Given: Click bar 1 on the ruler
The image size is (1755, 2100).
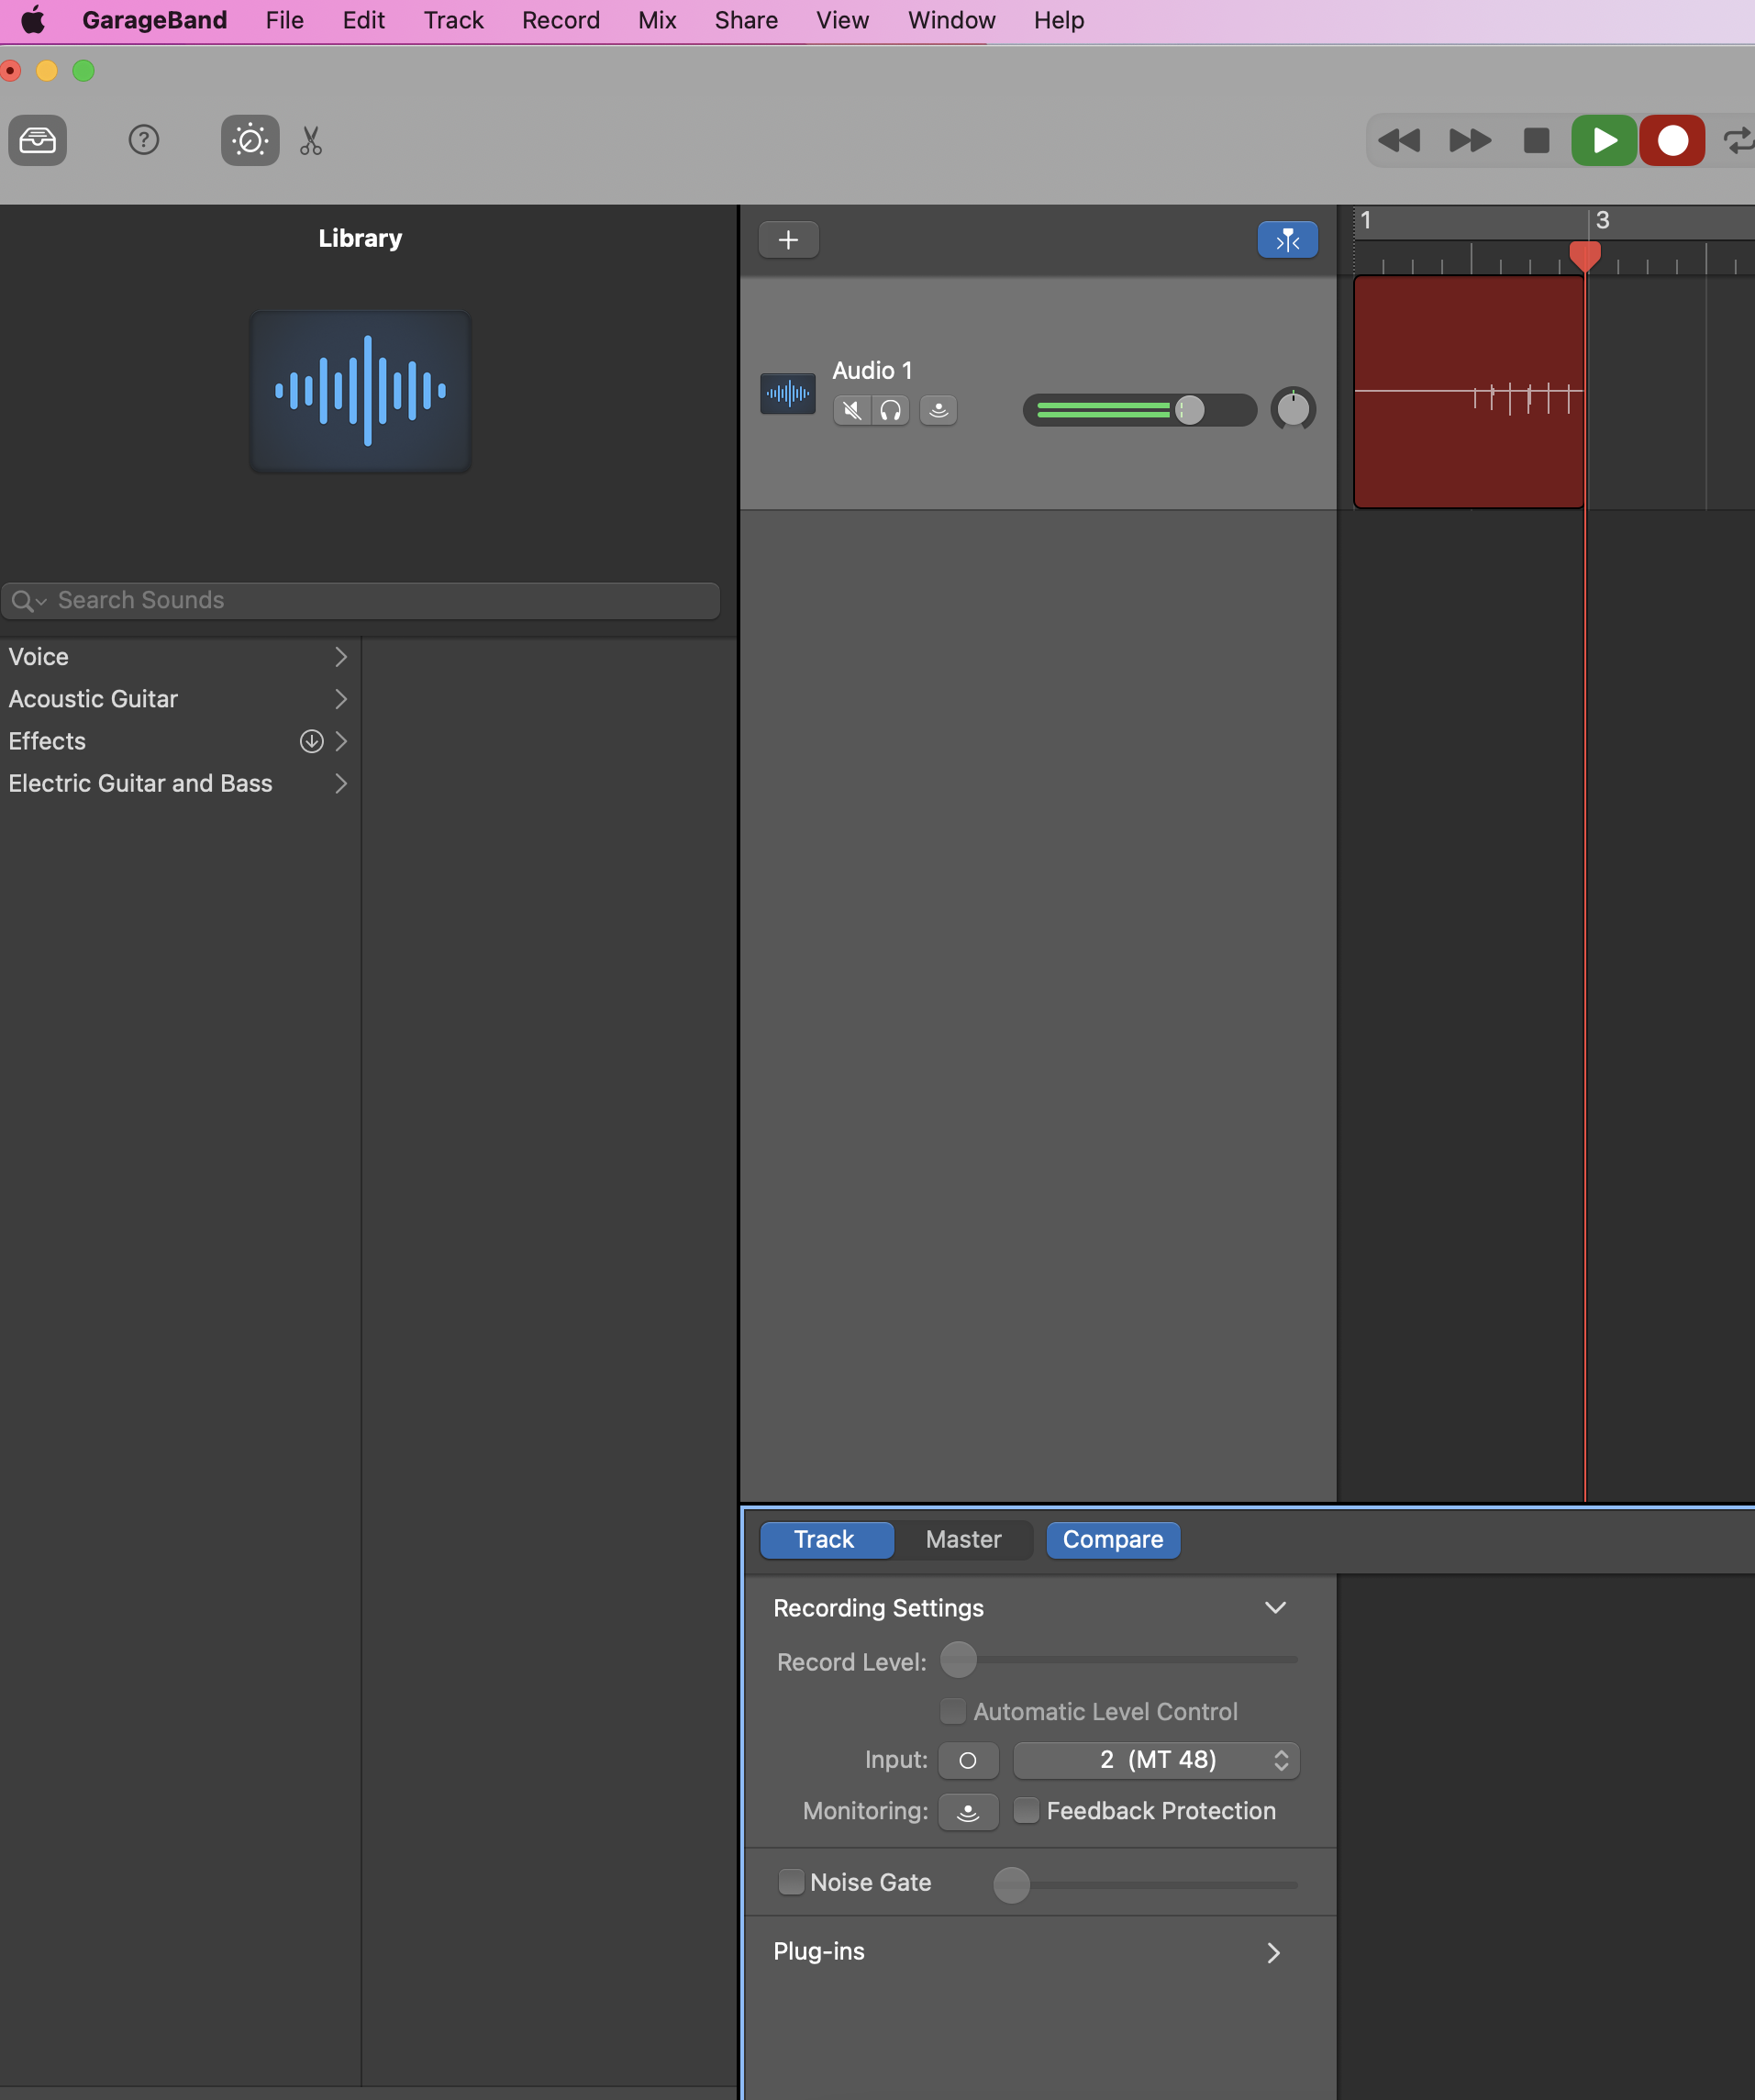Looking at the screenshot, I should pyautogui.click(x=1365, y=220).
